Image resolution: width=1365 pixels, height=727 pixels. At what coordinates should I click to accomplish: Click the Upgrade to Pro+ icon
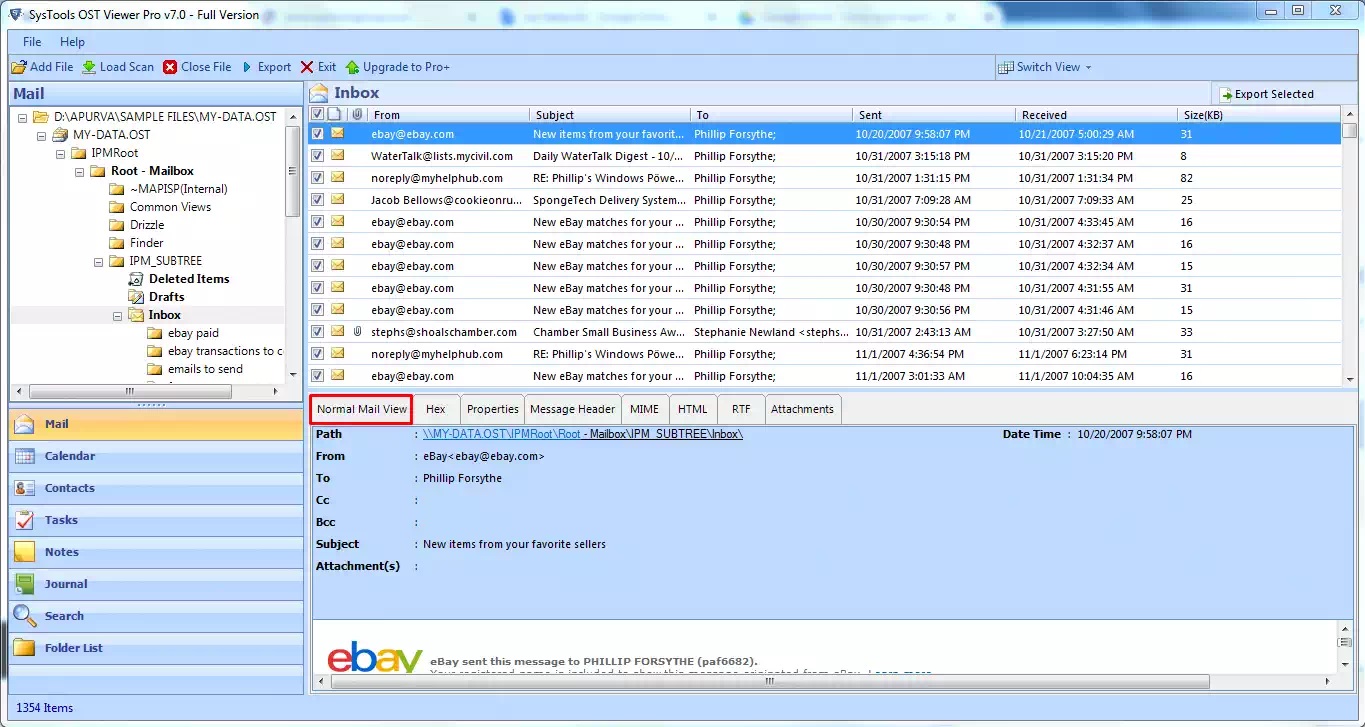point(352,67)
